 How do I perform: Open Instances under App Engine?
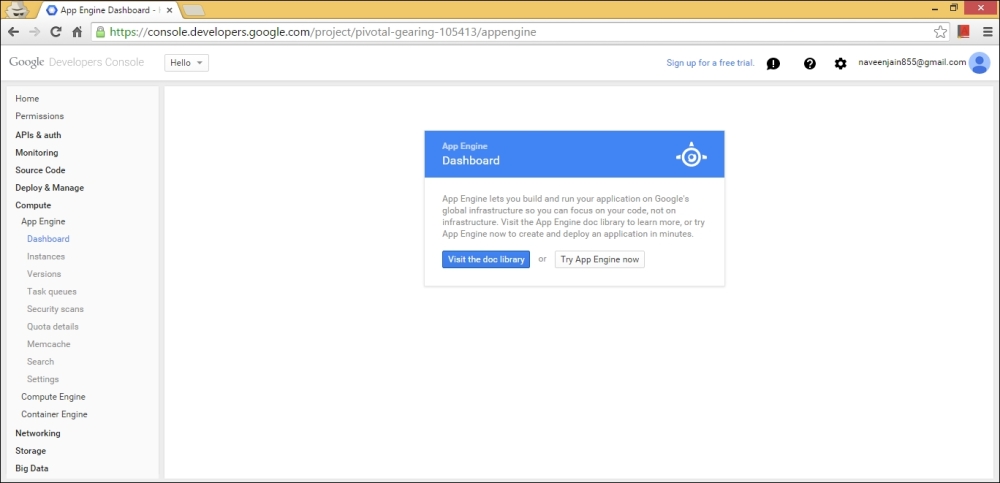coord(46,256)
